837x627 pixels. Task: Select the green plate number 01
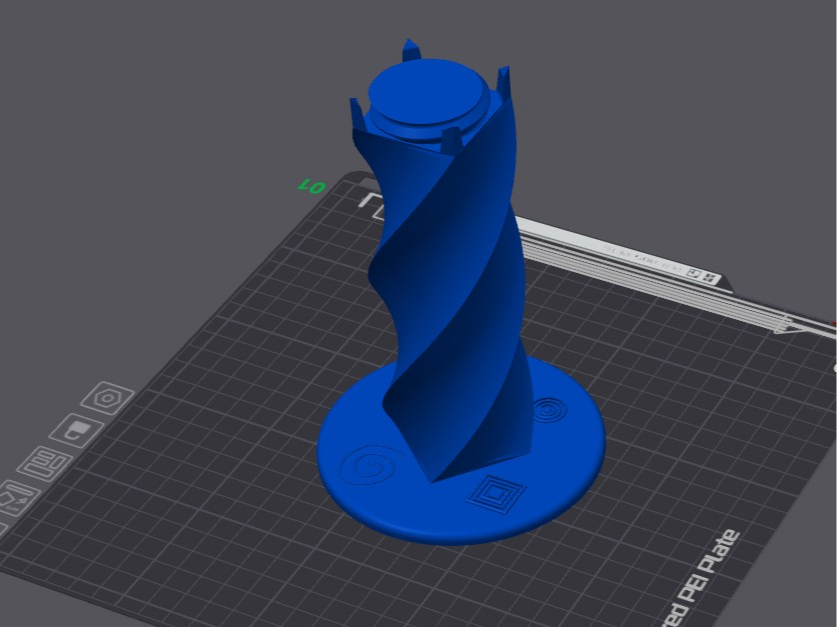312,187
